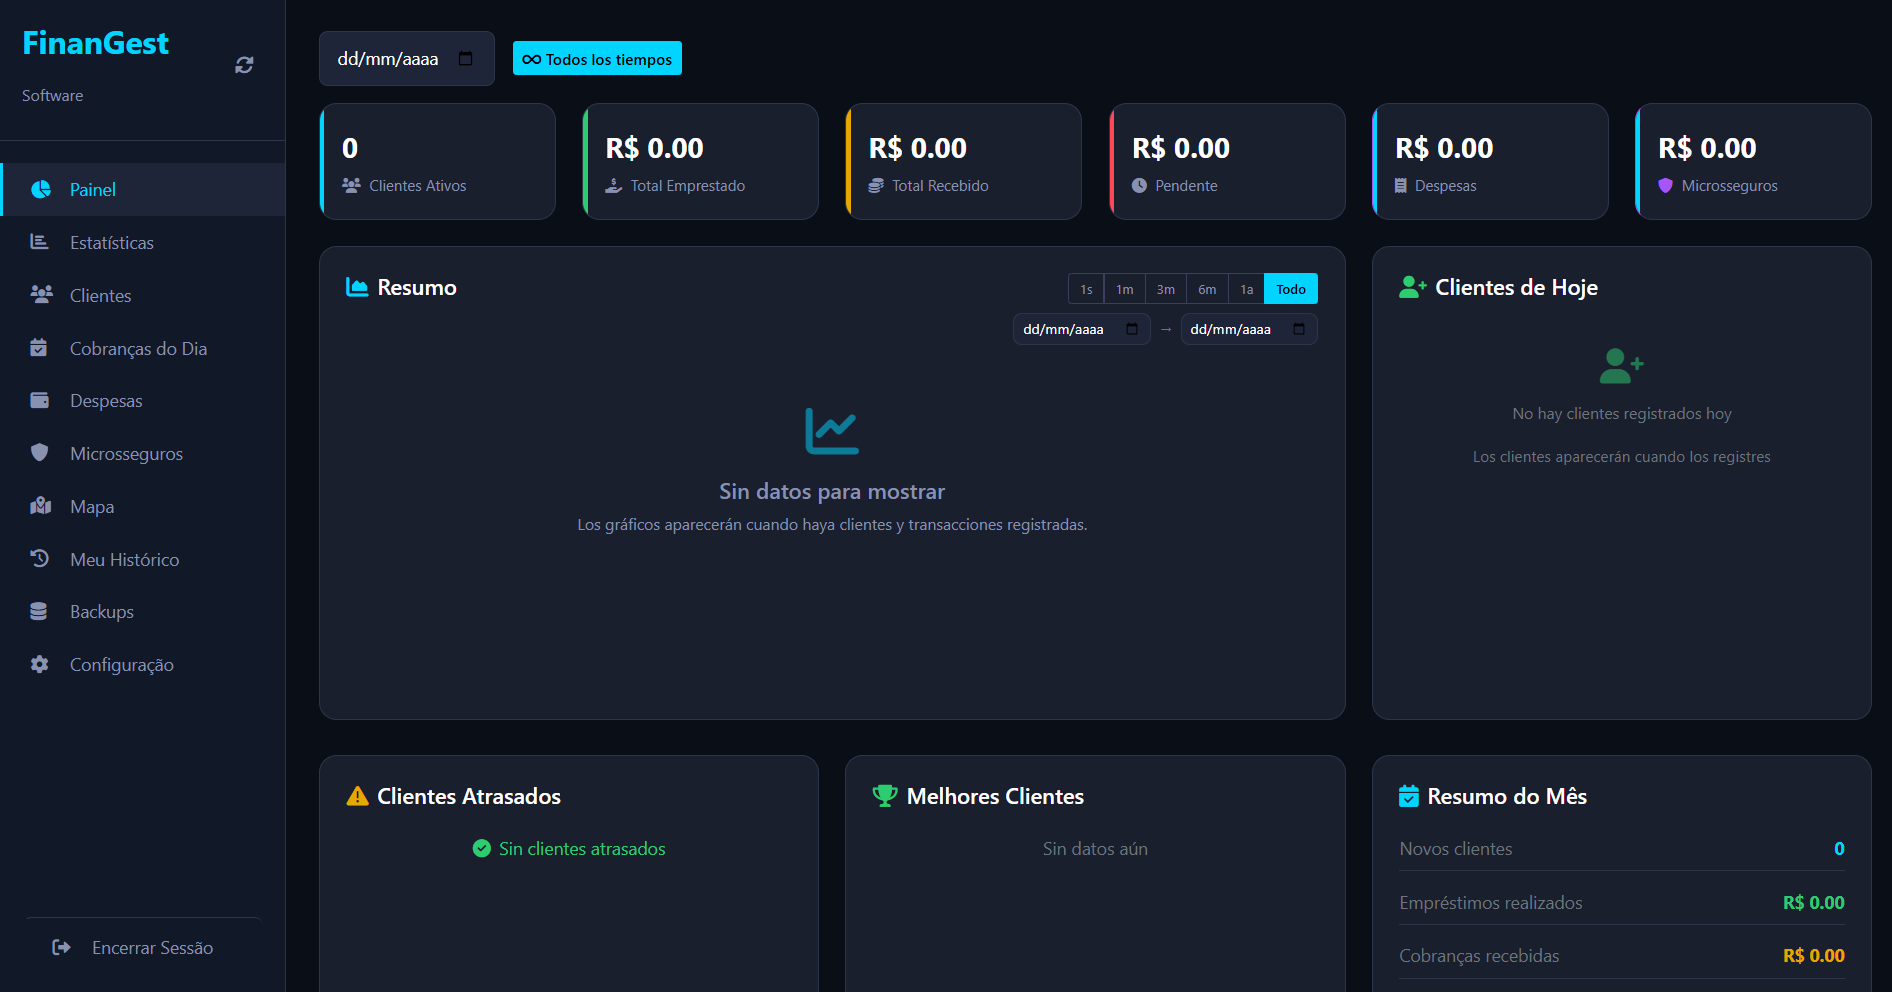Click the Resumo start date input

tap(1082, 329)
